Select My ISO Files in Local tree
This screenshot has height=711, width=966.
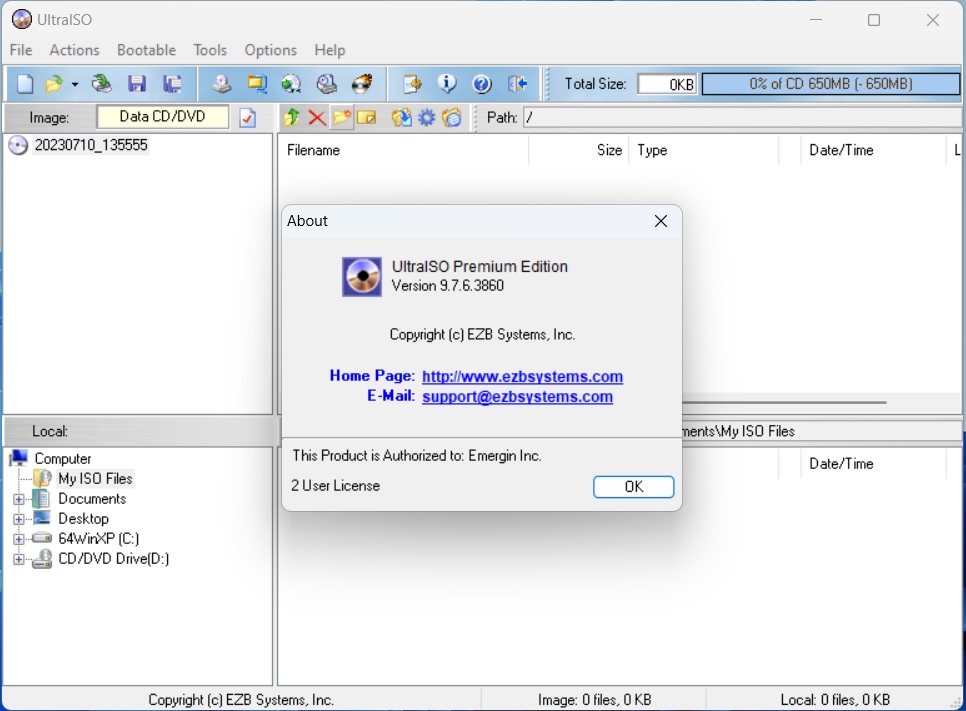pyautogui.click(x=95, y=479)
